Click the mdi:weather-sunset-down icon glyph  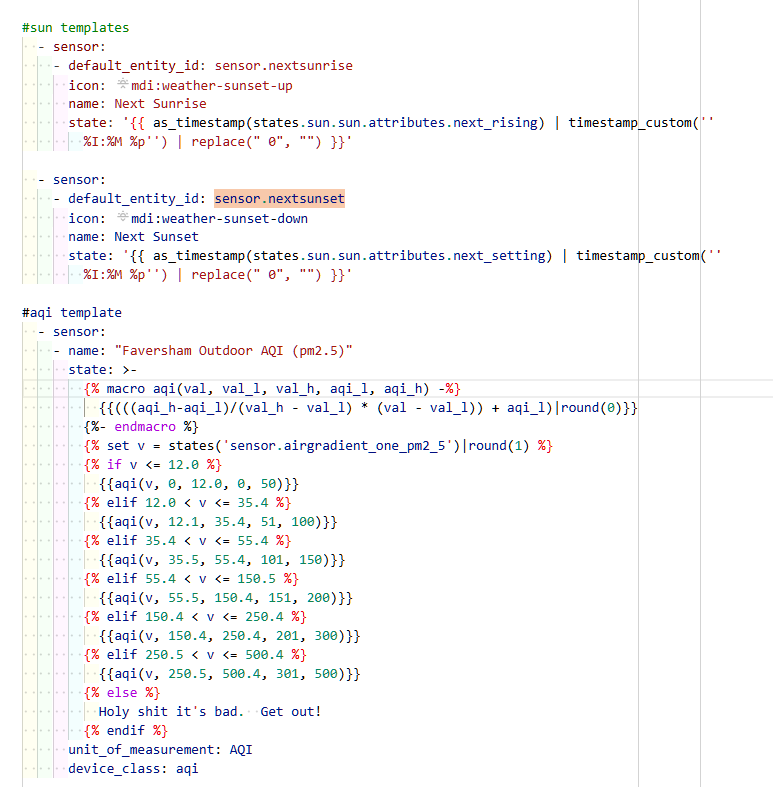(x=122, y=217)
